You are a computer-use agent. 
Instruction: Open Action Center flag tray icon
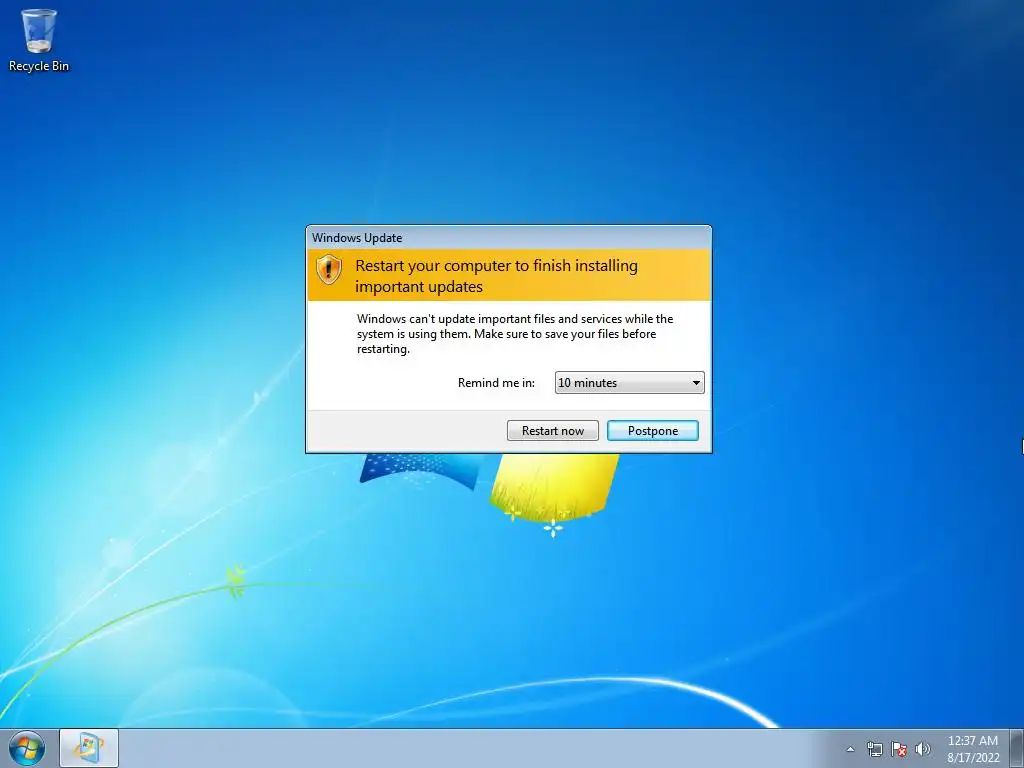(899, 749)
